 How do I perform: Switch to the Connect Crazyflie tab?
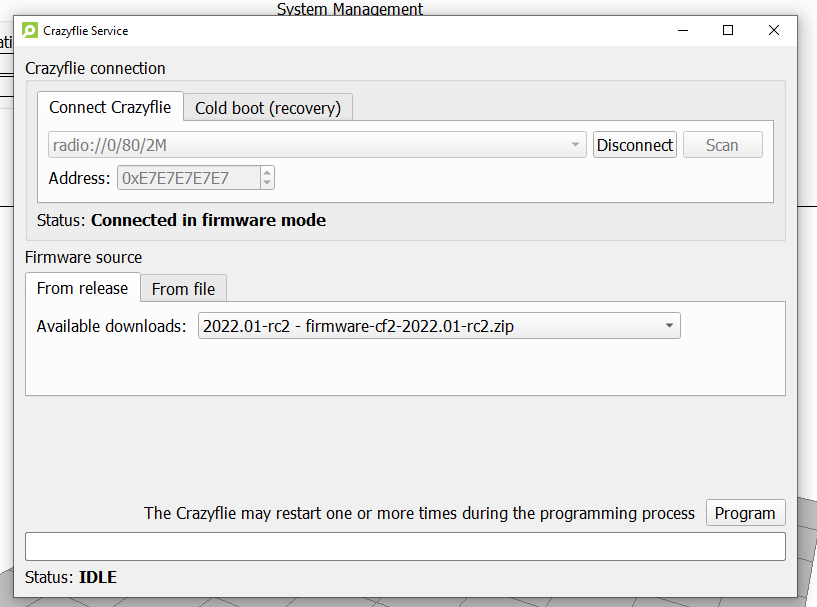110,107
